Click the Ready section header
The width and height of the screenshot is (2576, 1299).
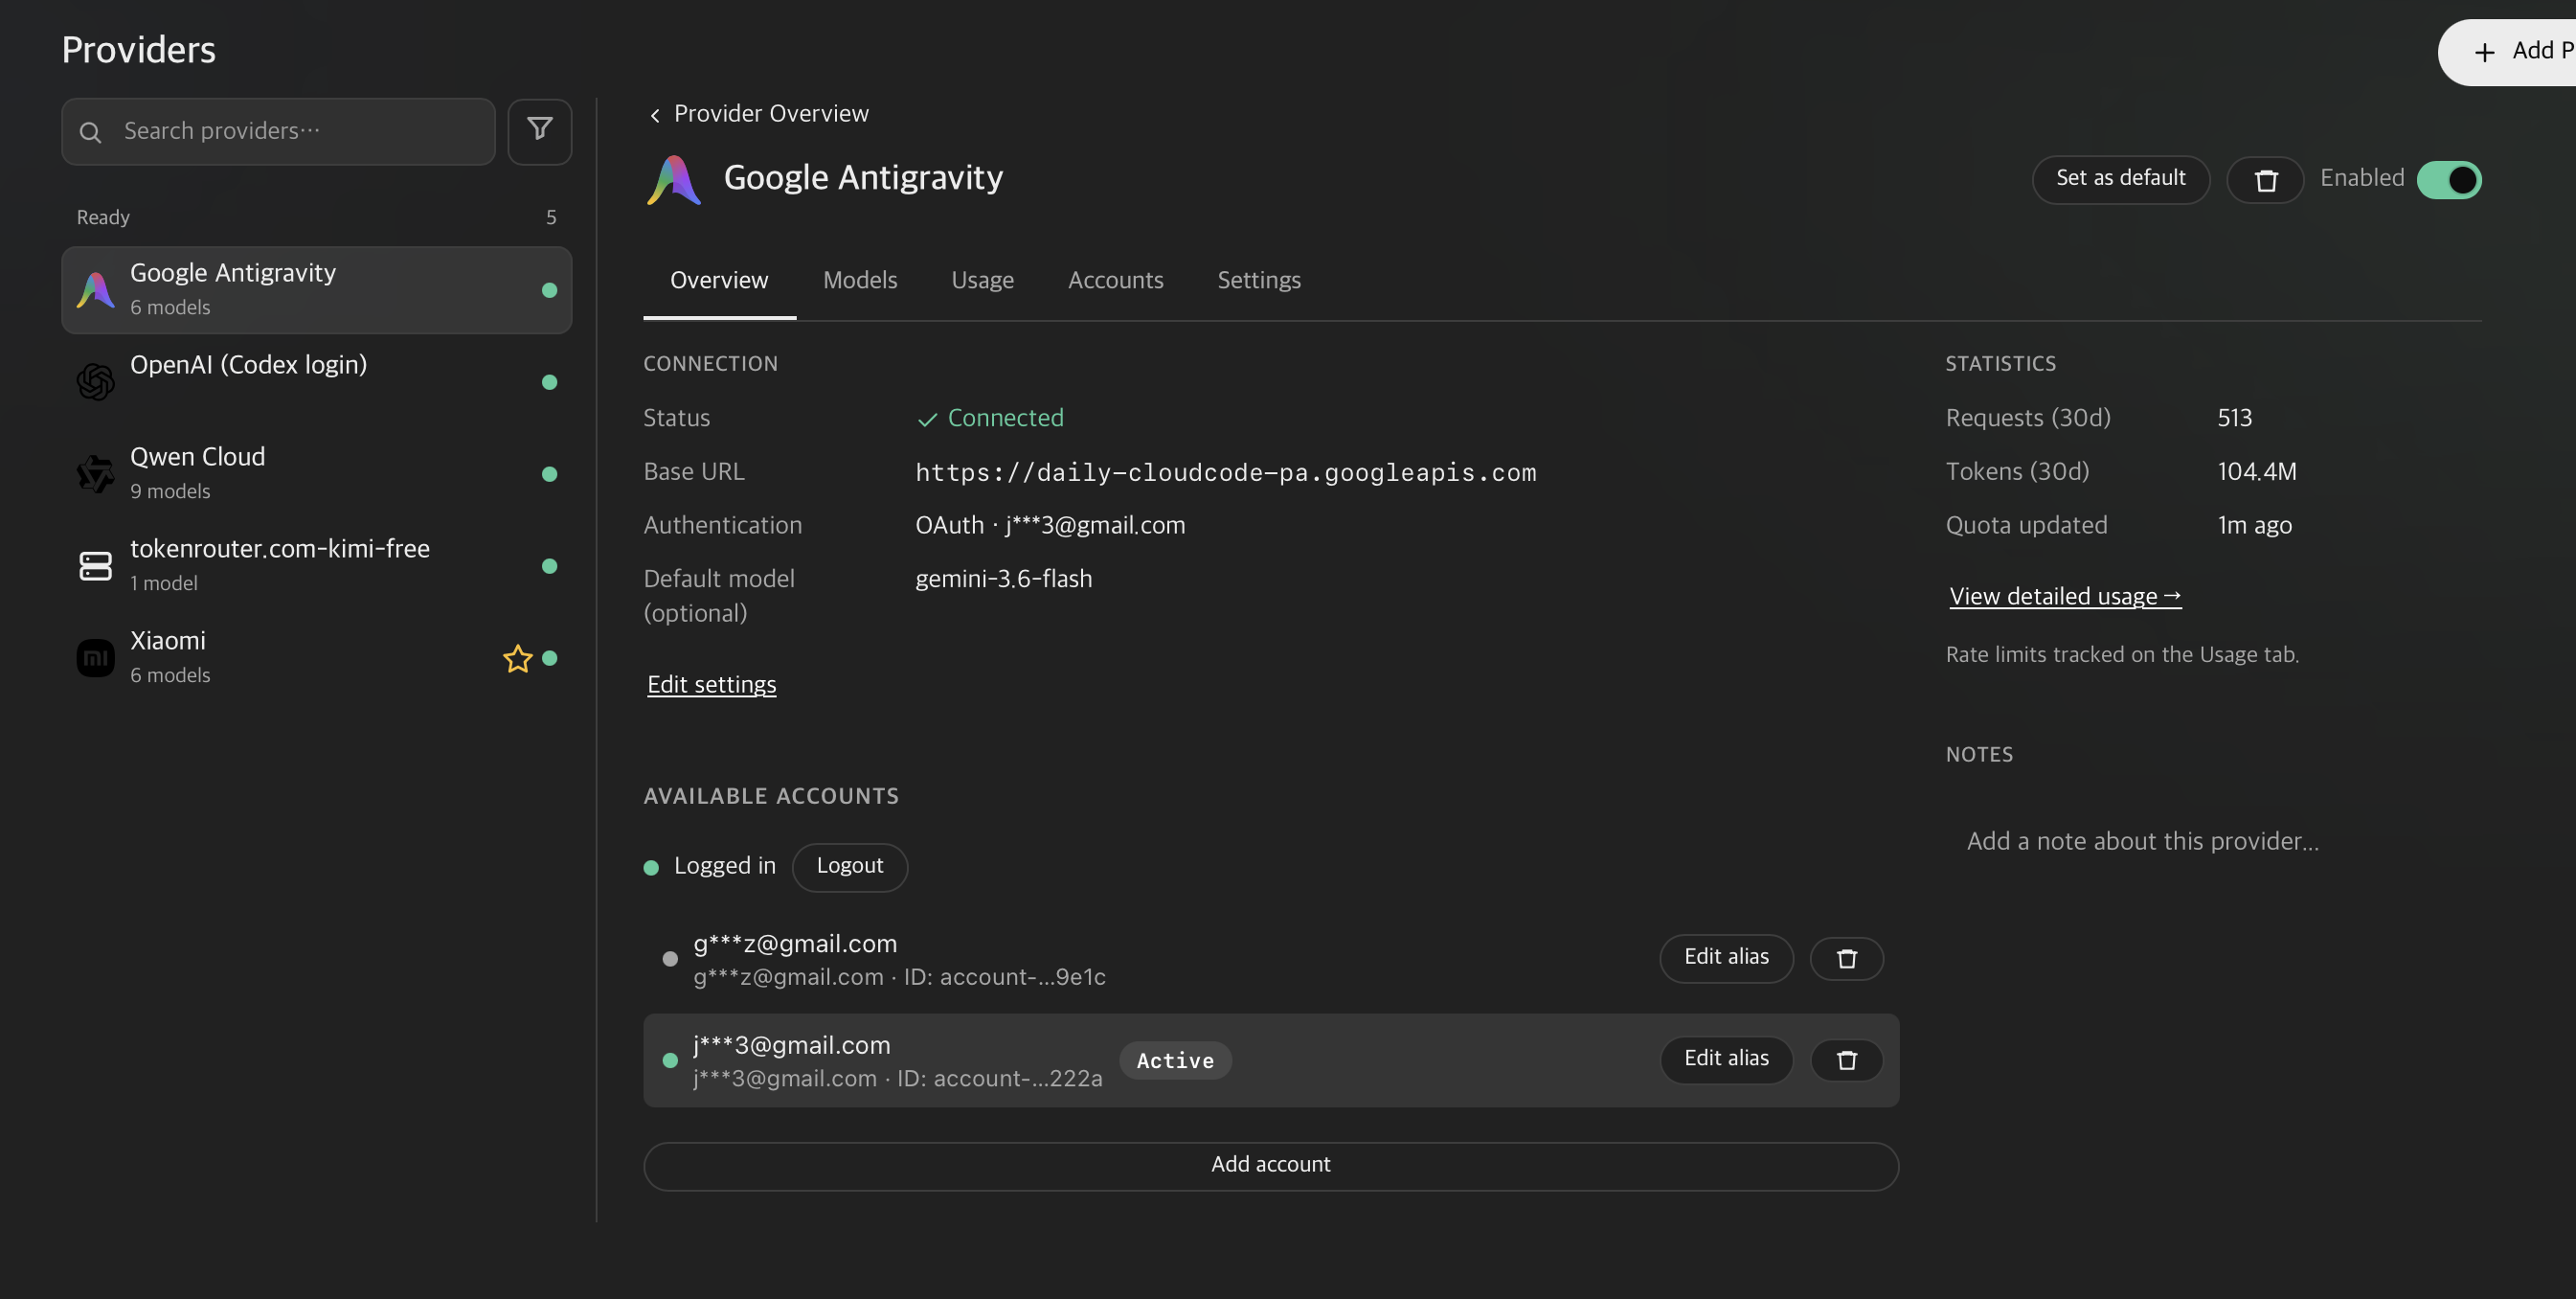click(316, 218)
